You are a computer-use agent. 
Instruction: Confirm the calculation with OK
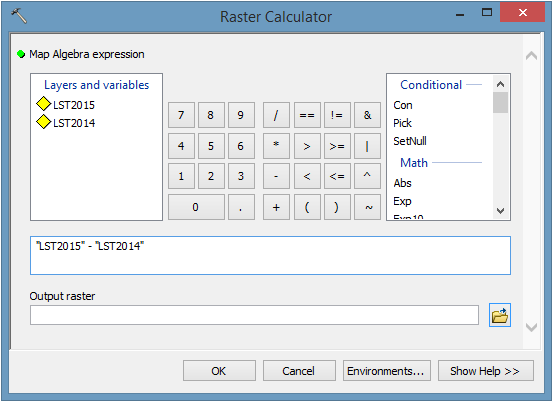coord(219,371)
